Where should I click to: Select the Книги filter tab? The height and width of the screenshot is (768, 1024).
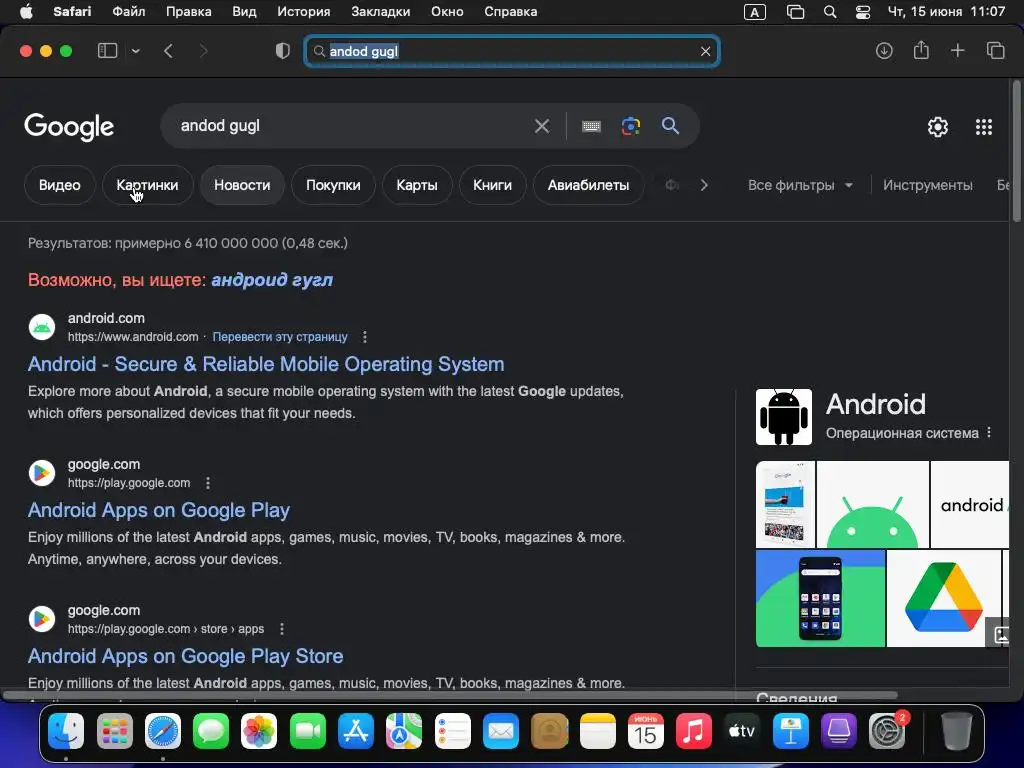pyautogui.click(x=492, y=185)
